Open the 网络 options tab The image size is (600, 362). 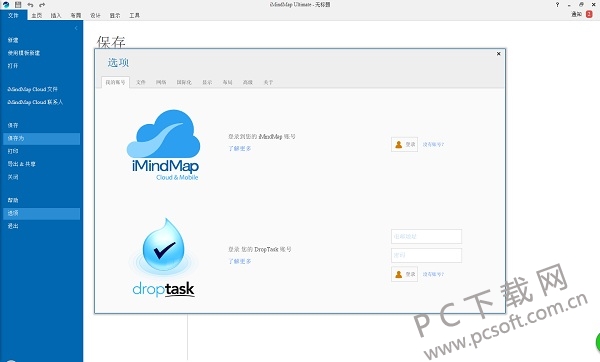click(161, 82)
